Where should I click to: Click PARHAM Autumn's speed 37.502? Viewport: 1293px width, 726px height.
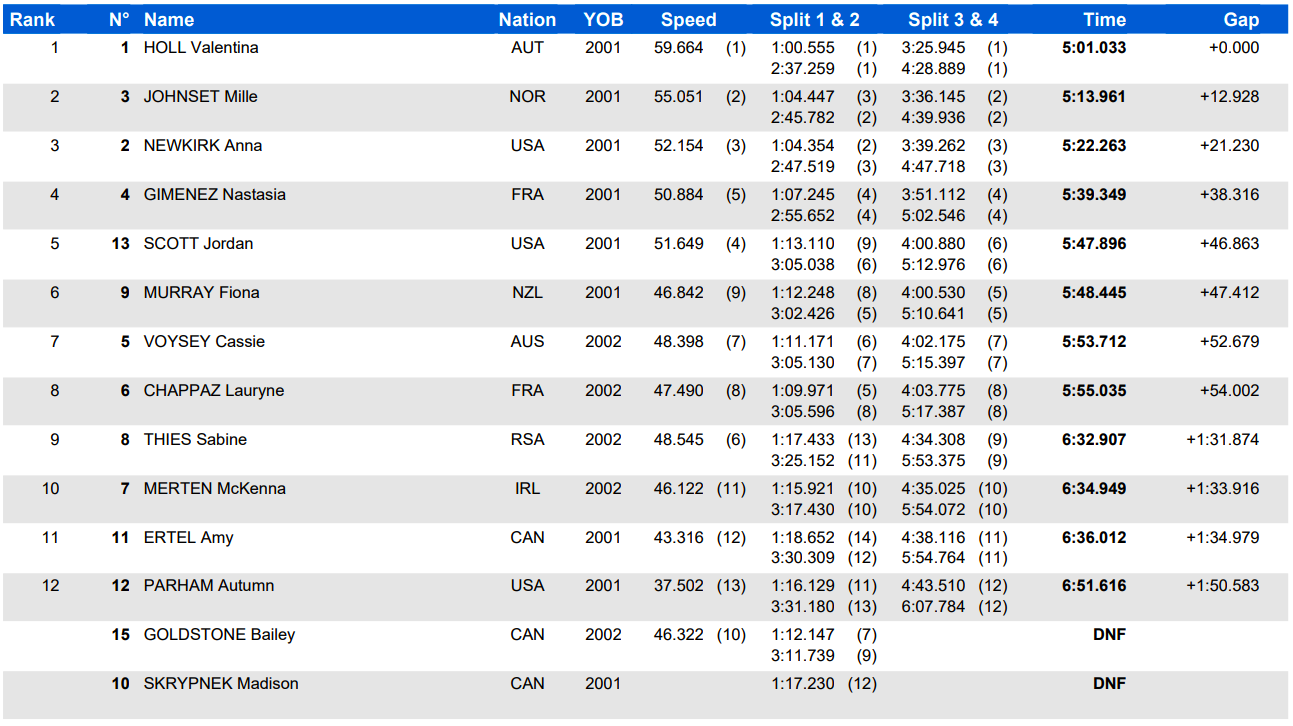pos(678,586)
